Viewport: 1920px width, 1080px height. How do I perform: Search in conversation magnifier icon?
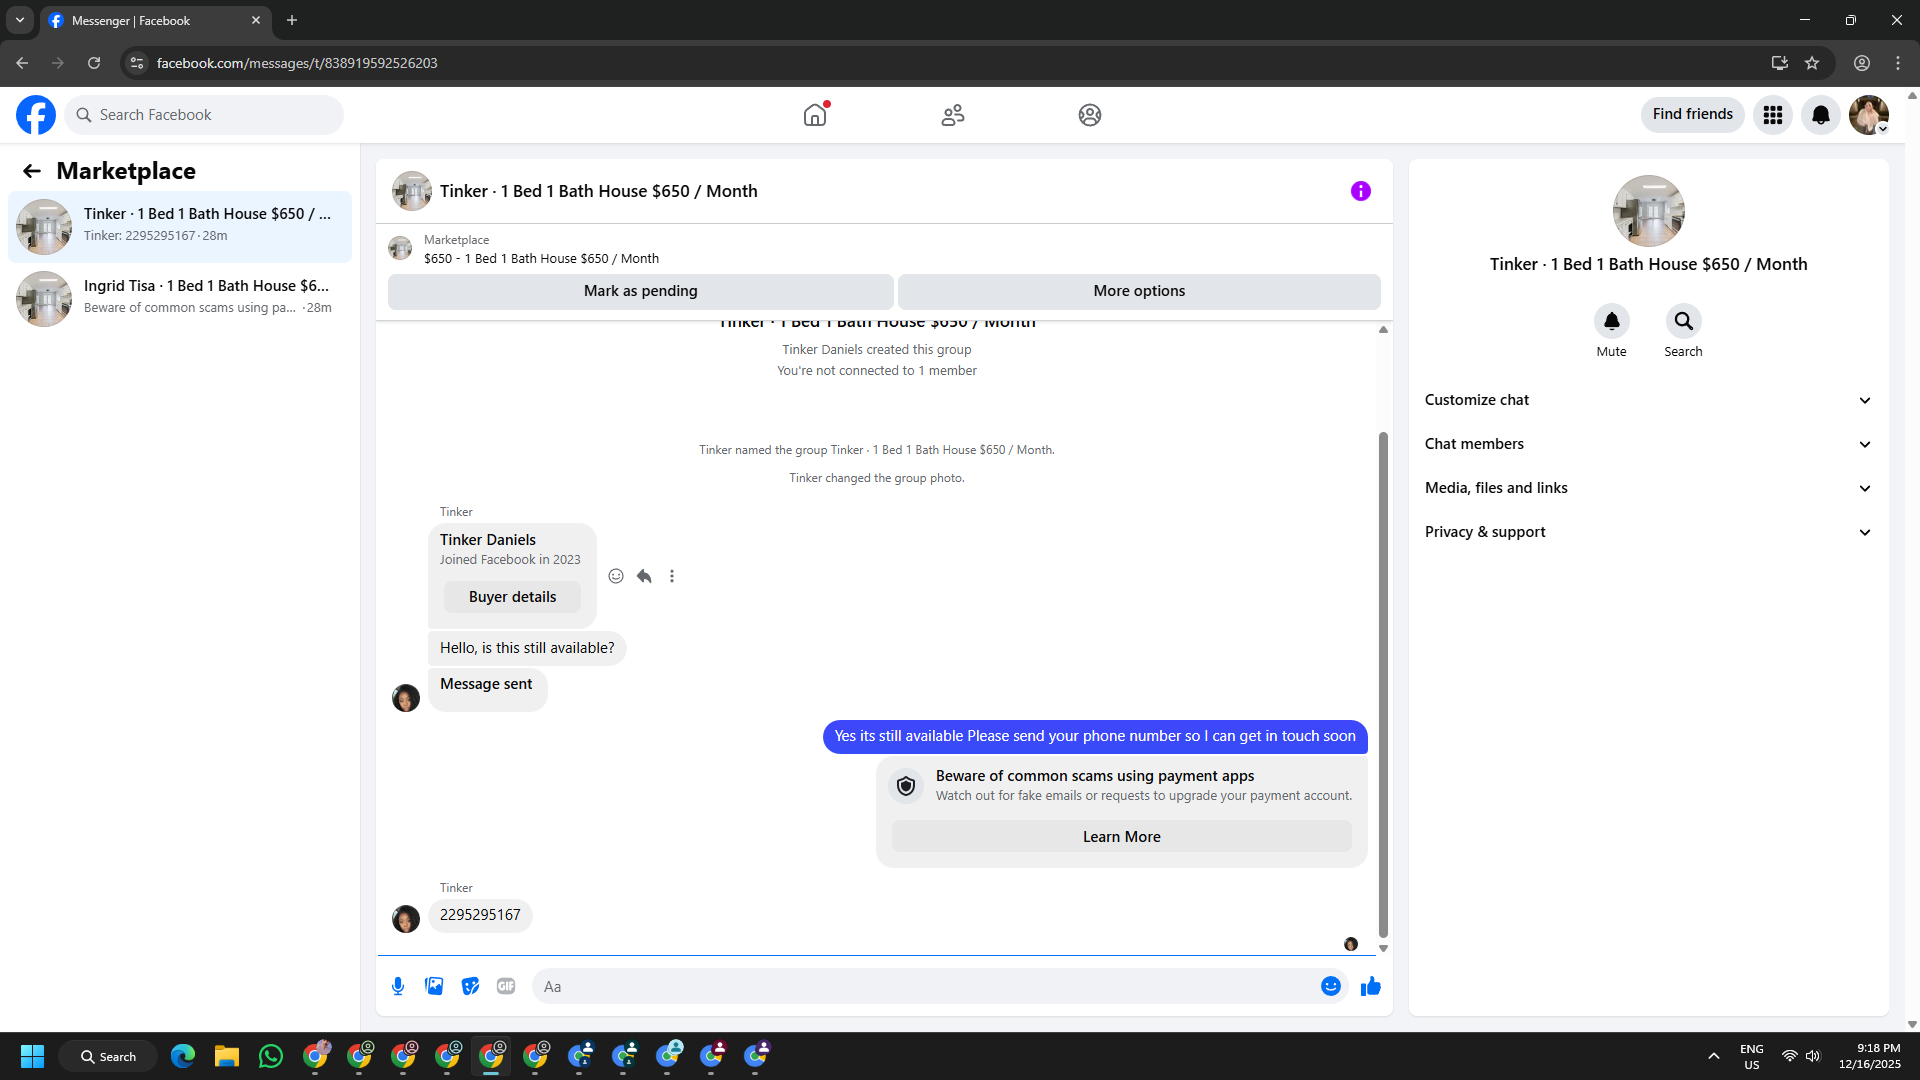coord(1684,321)
